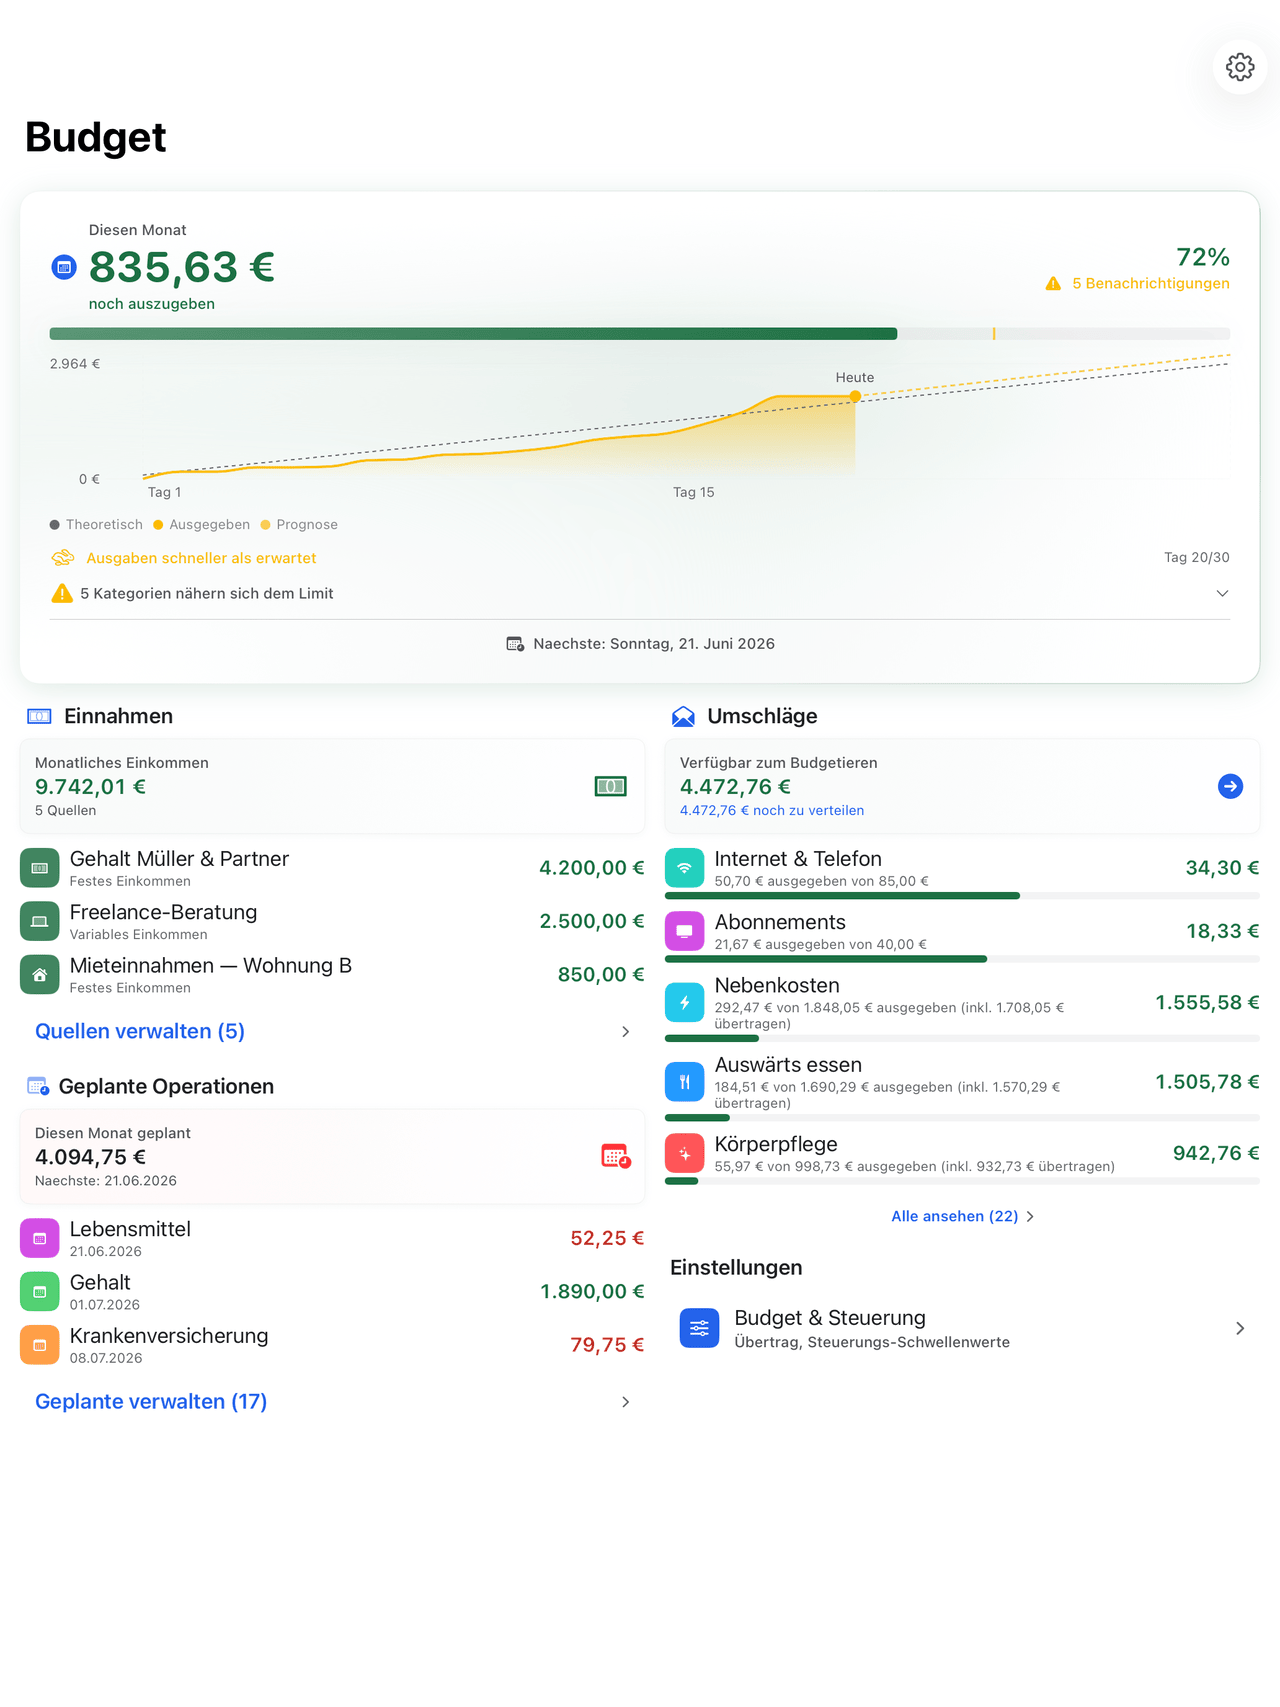
Task: Click the Internet & Telefon envelope progress bar
Action: 962,896
